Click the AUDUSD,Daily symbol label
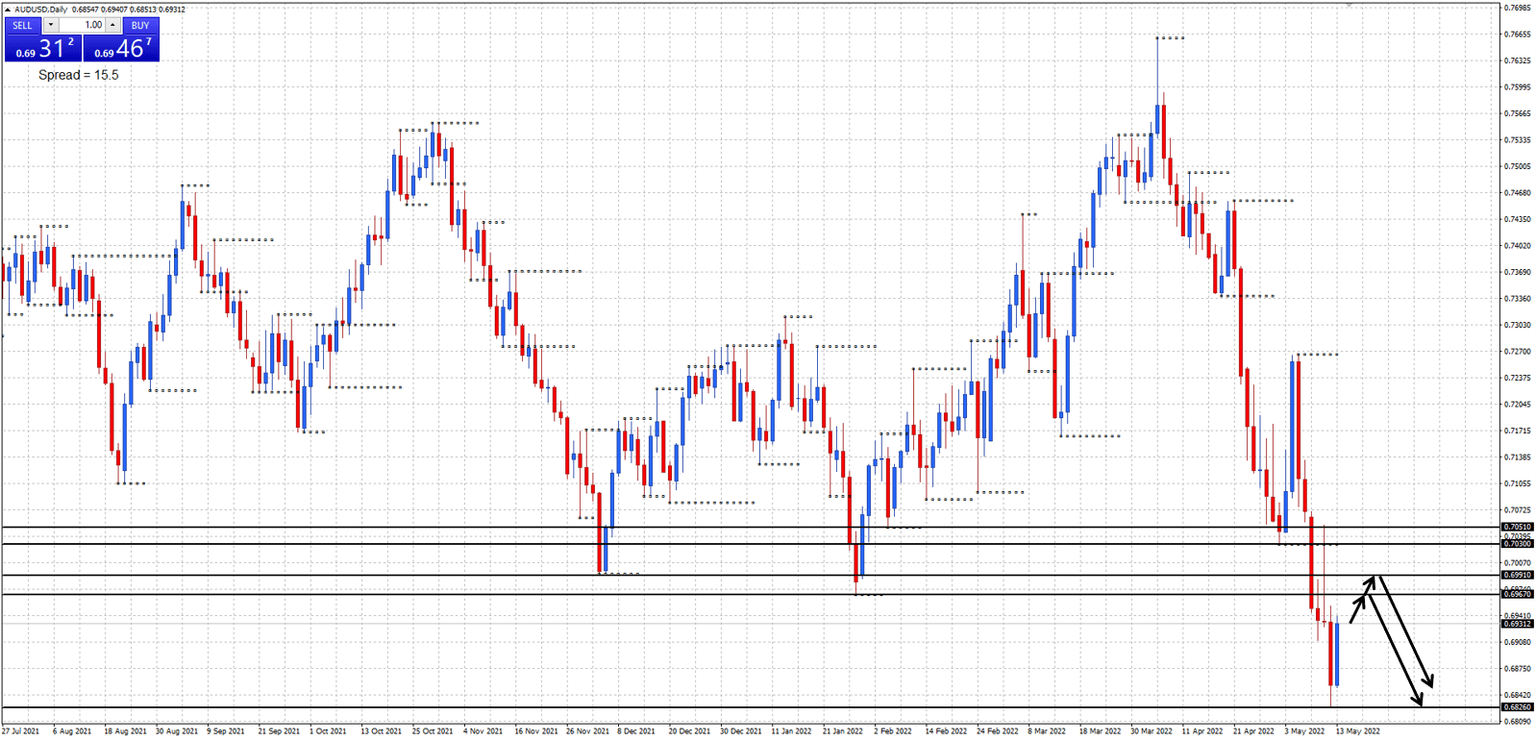 tap(40, 9)
